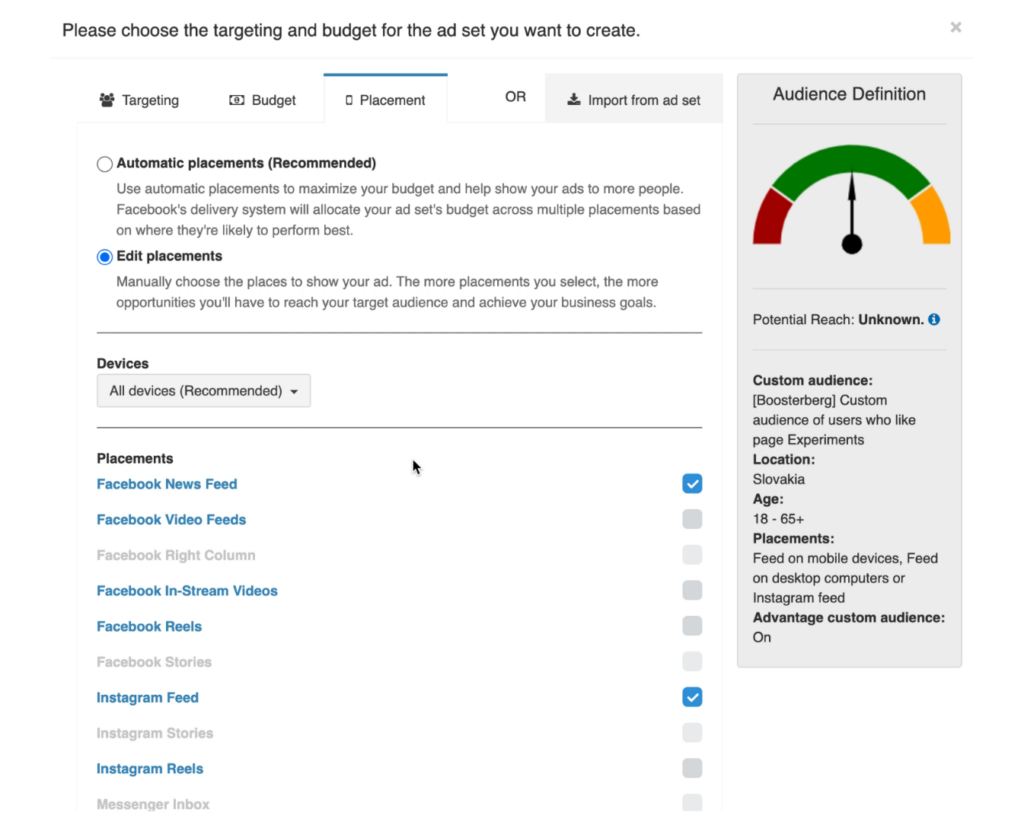1024x822 pixels.
Task: Check the Facebook Right Column checkbox
Action: click(x=692, y=555)
